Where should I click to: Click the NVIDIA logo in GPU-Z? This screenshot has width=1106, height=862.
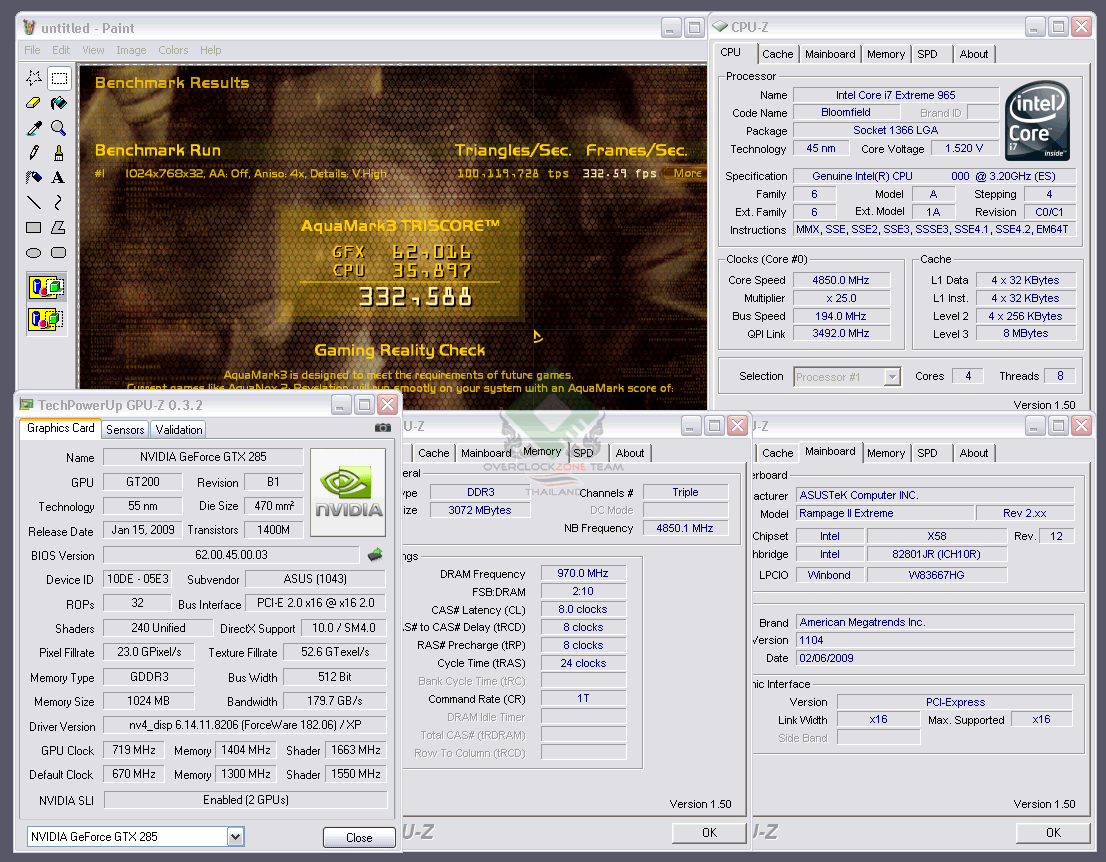[x=348, y=492]
